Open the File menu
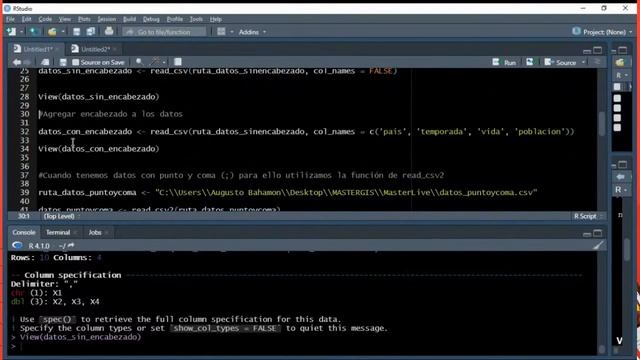640x360 pixels. pos(10,19)
